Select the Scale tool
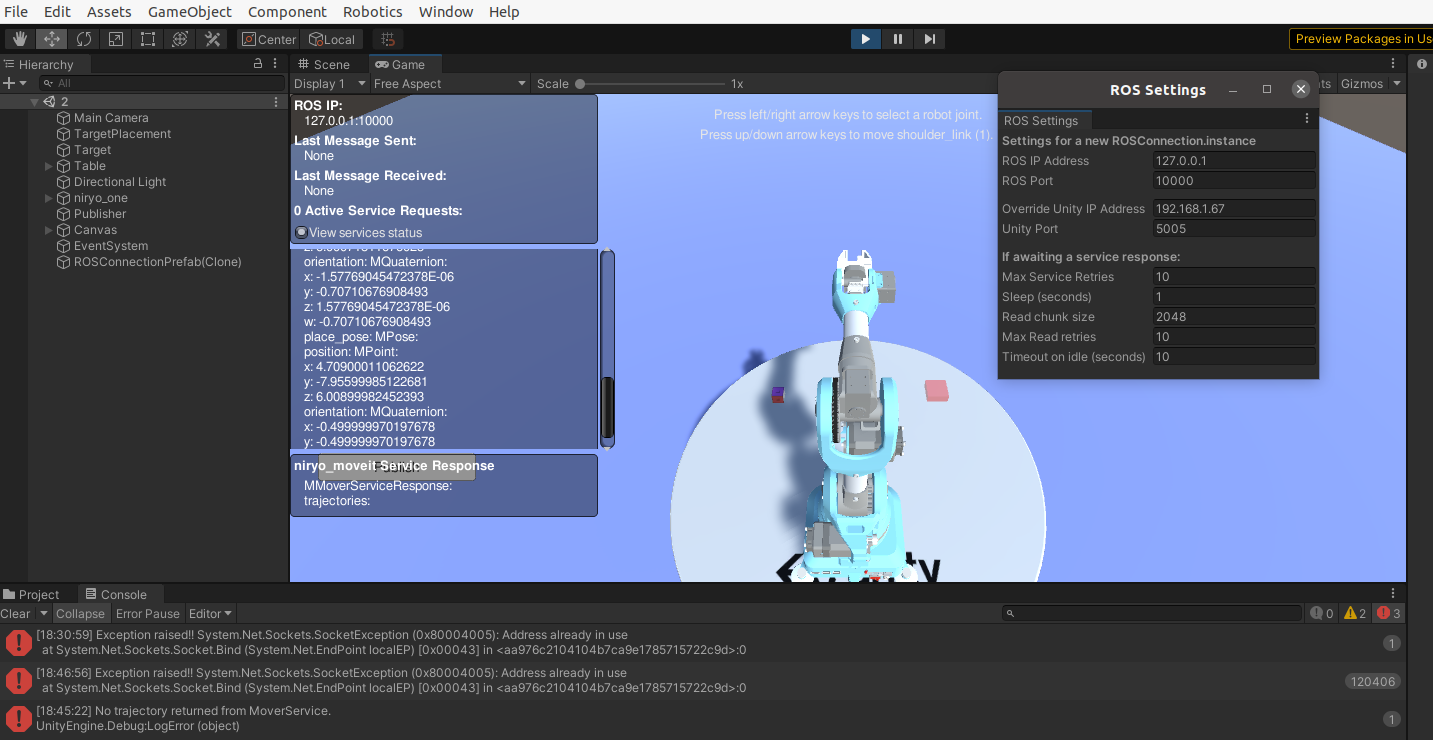The height and width of the screenshot is (740, 1433). click(117, 38)
